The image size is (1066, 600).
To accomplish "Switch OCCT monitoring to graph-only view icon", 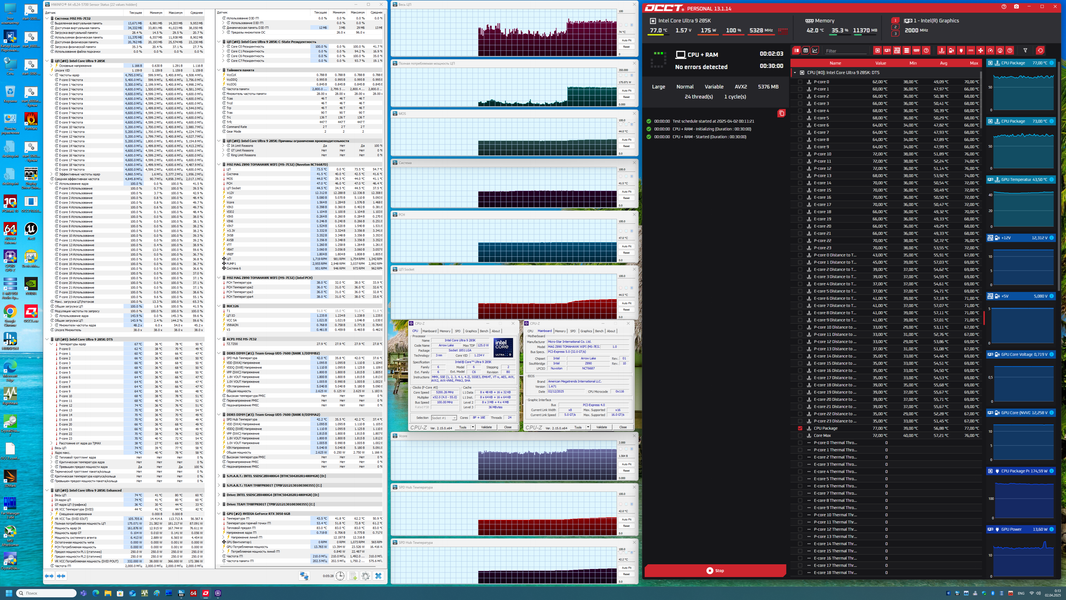I will tap(814, 51).
